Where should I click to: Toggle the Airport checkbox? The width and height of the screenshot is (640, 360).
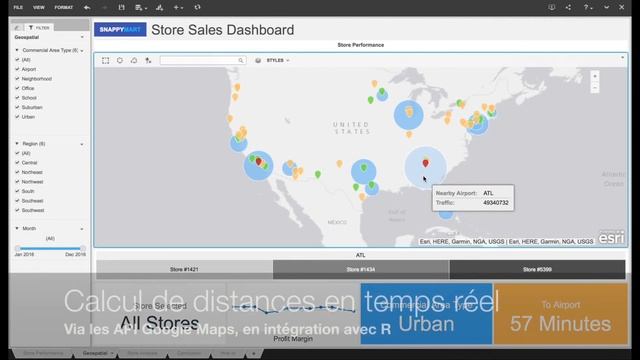click(17, 69)
